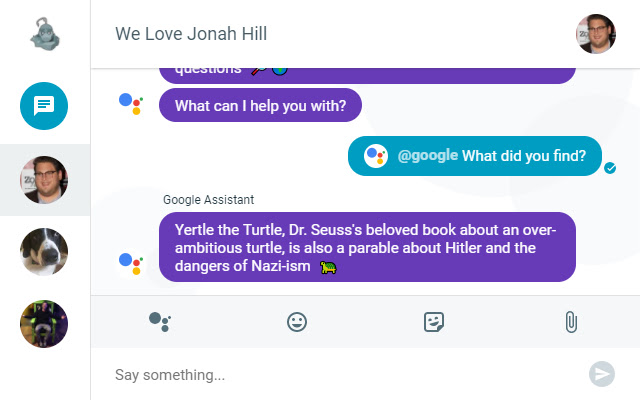Select the Yertle the Turtle message bubble
Viewport: 640px width, 400px height.
pos(367,247)
